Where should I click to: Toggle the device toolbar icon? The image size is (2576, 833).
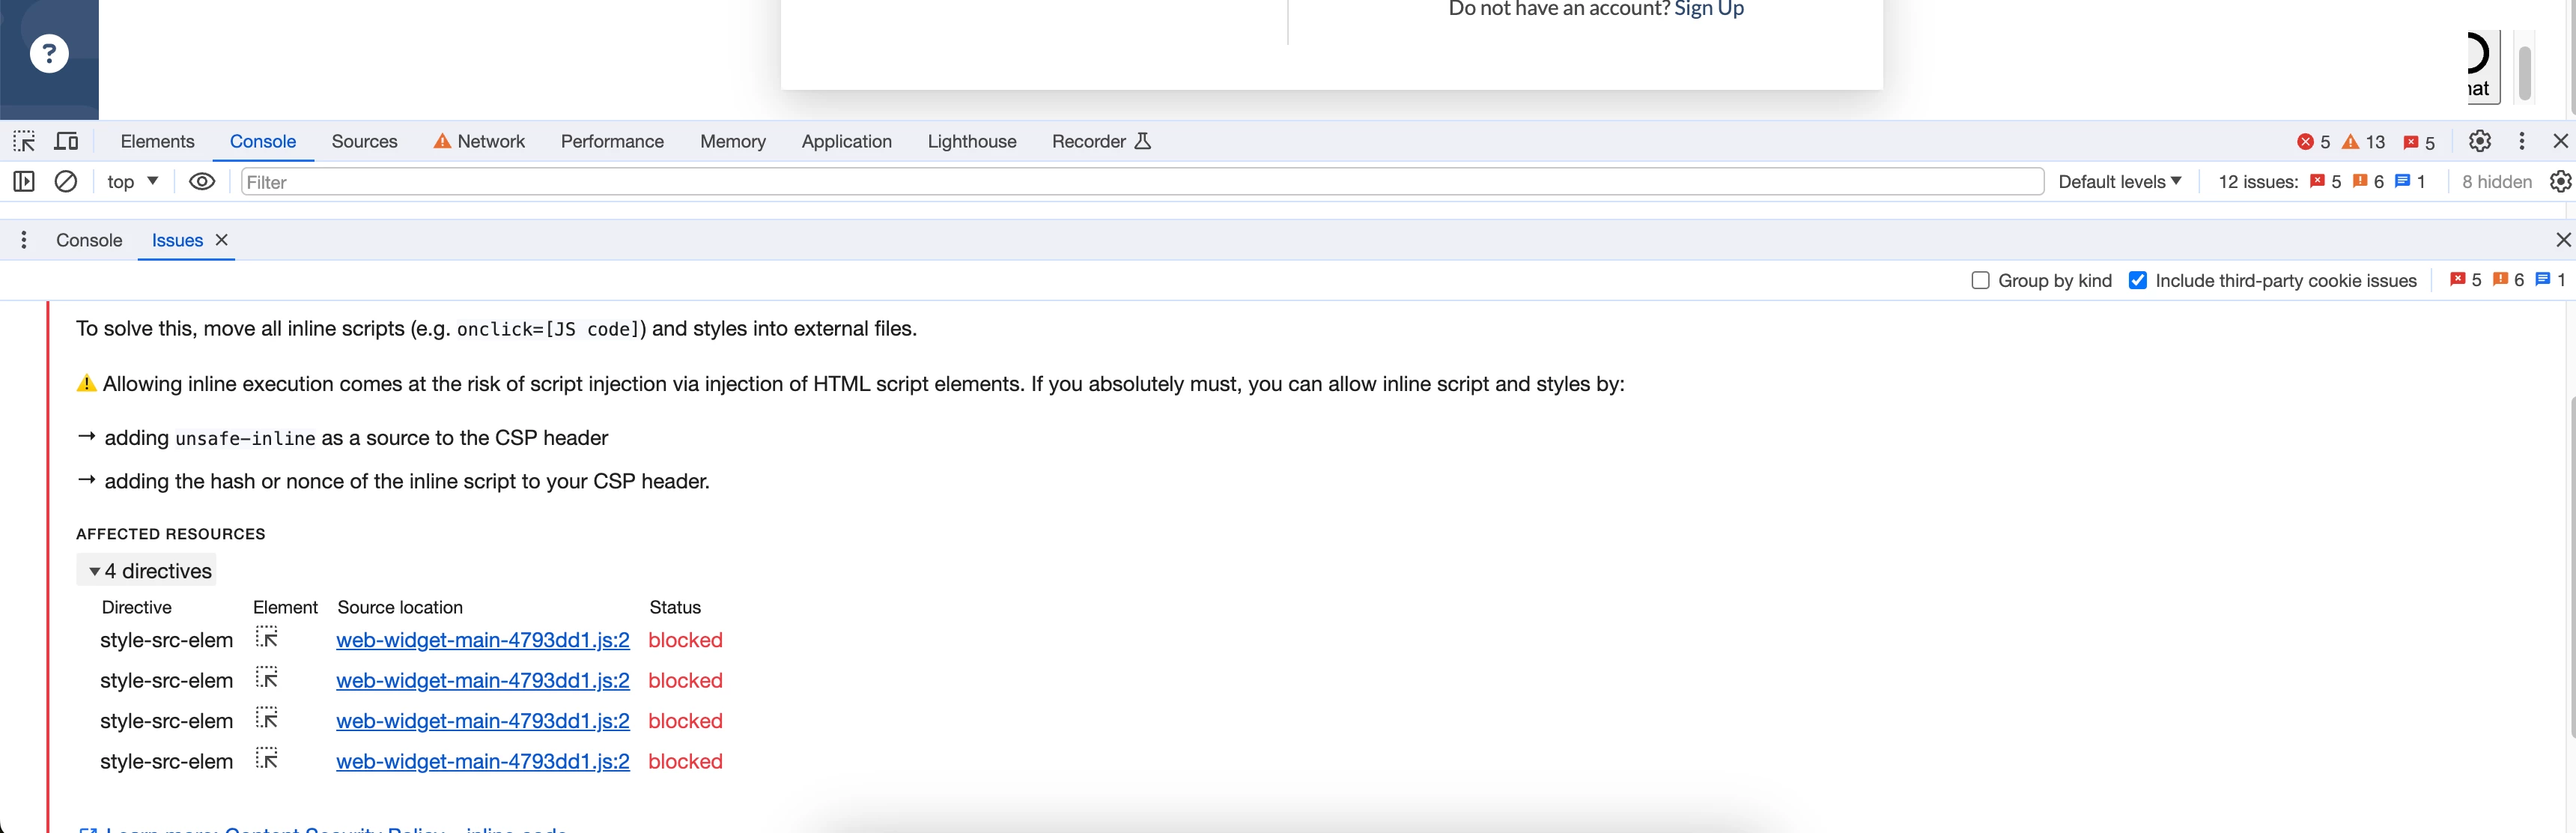point(67,141)
